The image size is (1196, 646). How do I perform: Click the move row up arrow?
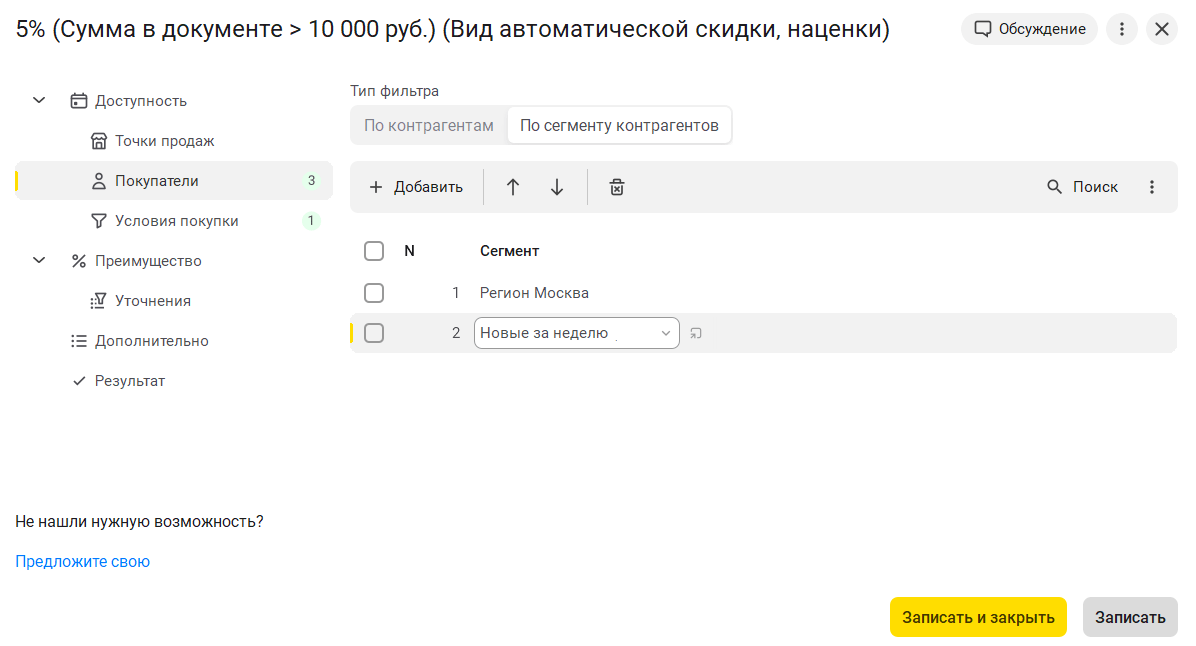[x=513, y=187]
